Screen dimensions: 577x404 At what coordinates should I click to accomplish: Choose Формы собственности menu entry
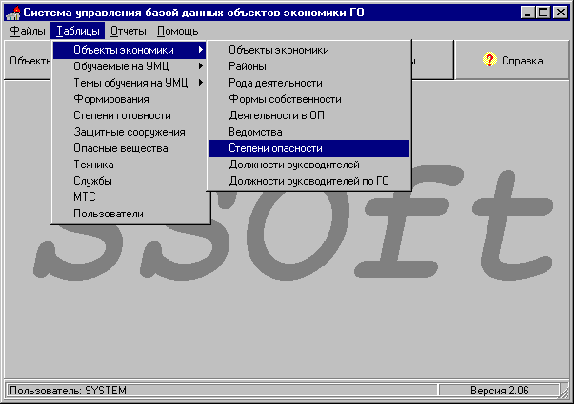[x=309, y=99]
